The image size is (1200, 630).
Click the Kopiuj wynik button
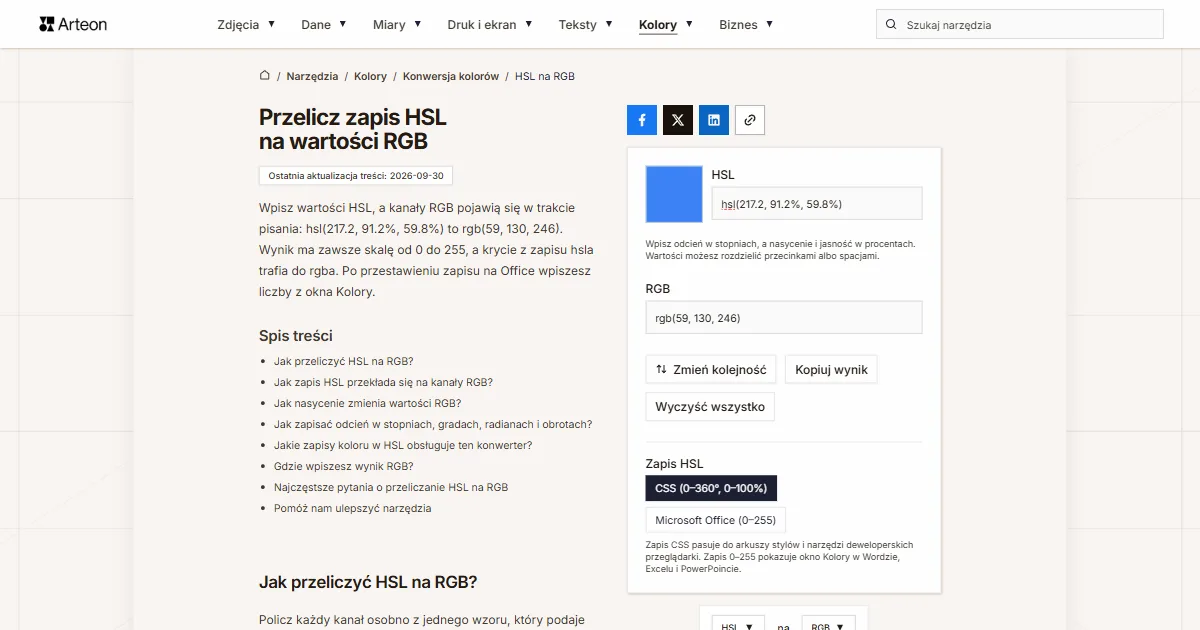click(831, 369)
